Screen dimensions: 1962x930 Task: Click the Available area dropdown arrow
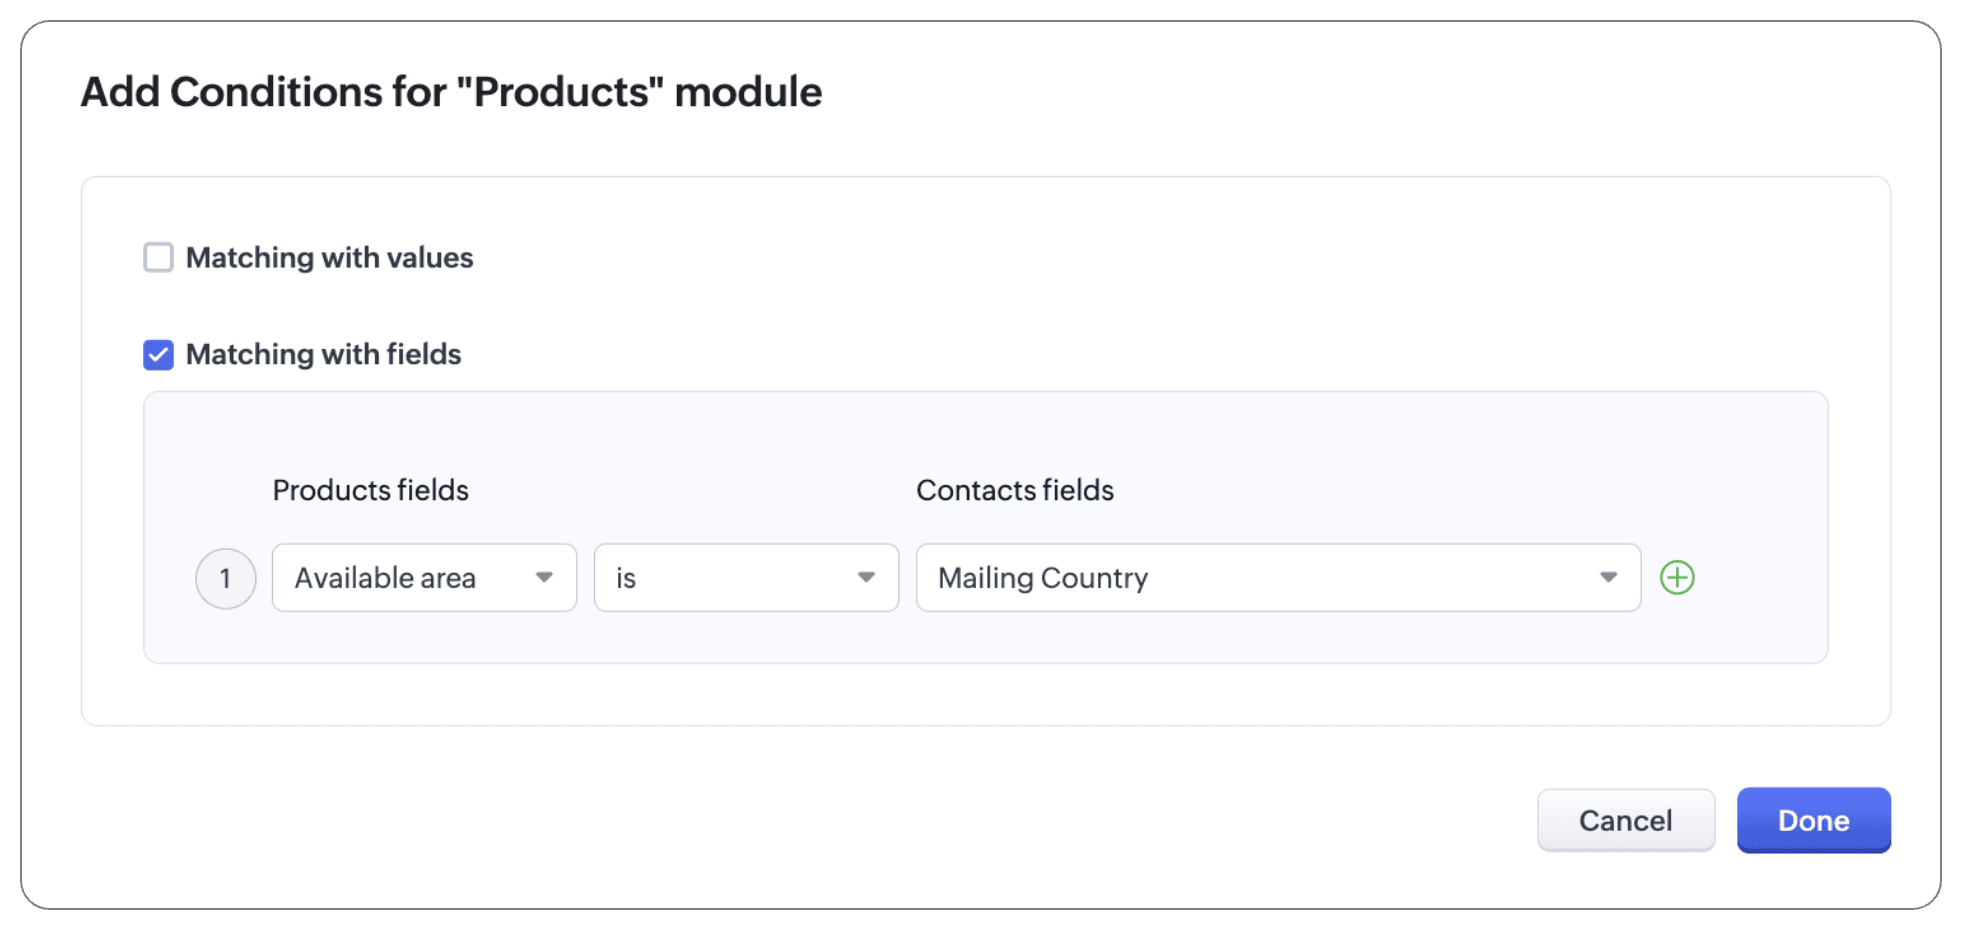(x=544, y=577)
